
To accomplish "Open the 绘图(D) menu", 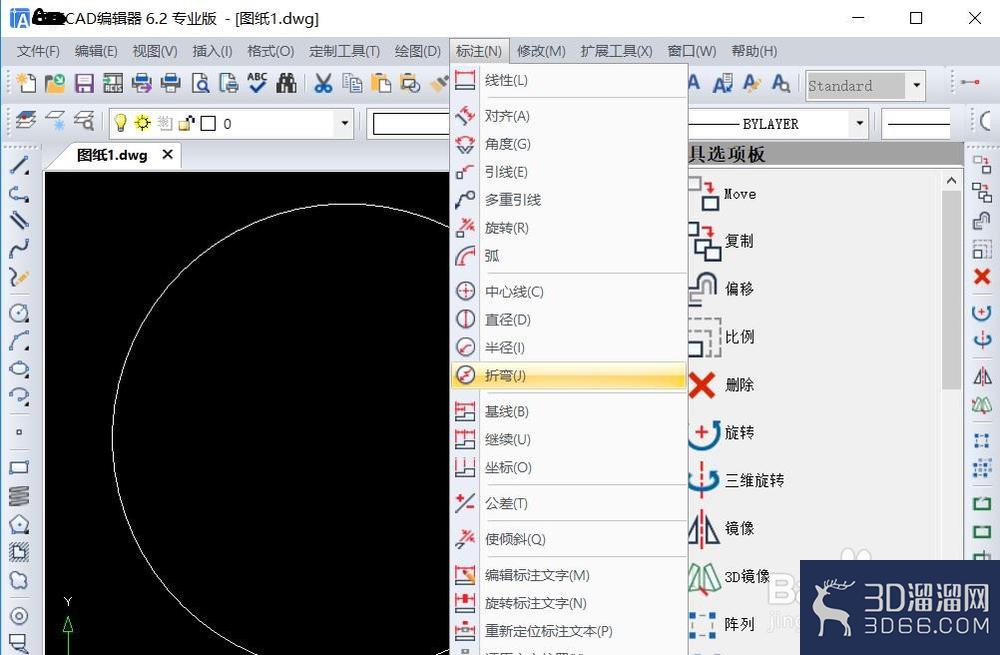I will [x=418, y=51].
